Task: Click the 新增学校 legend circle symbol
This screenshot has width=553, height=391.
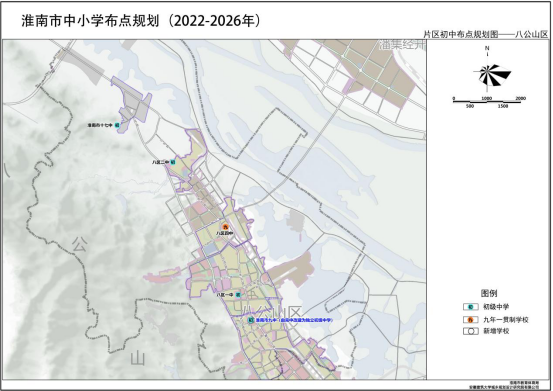Action: tap(470, 331)
